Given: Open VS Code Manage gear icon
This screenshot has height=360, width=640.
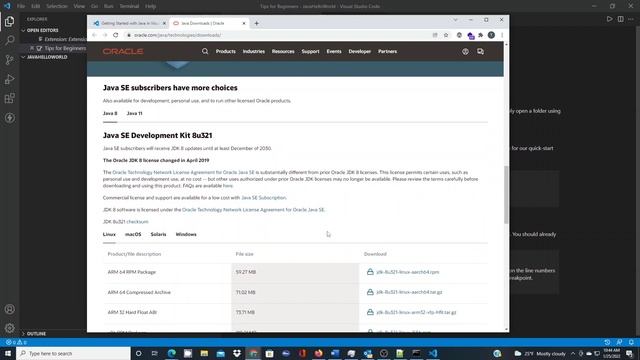Looking at the screenshot, I should coord(9,328).
